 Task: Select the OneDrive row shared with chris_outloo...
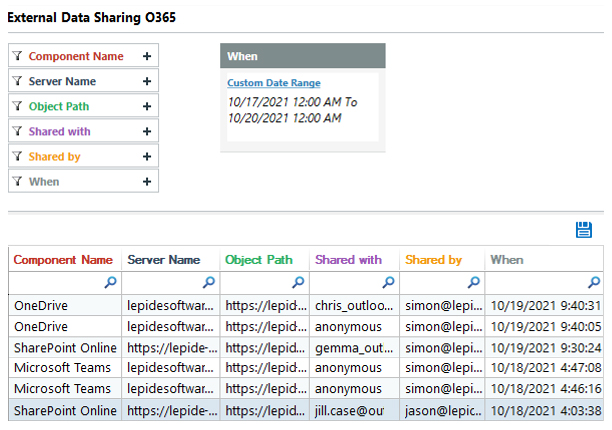(x=306, y=306)
